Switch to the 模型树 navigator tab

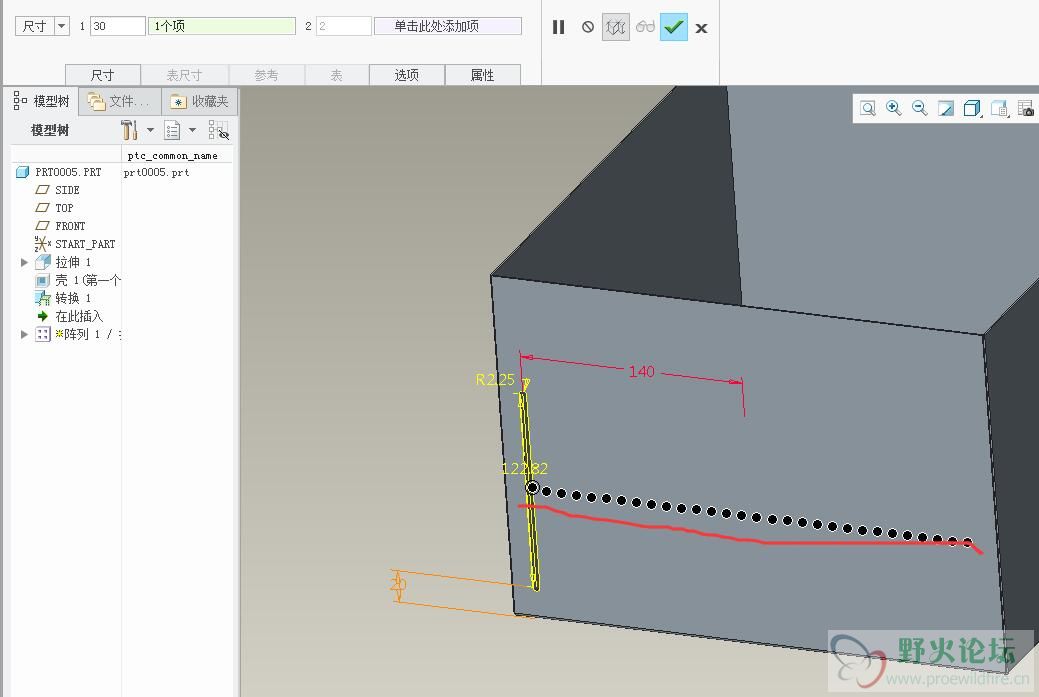42,101
